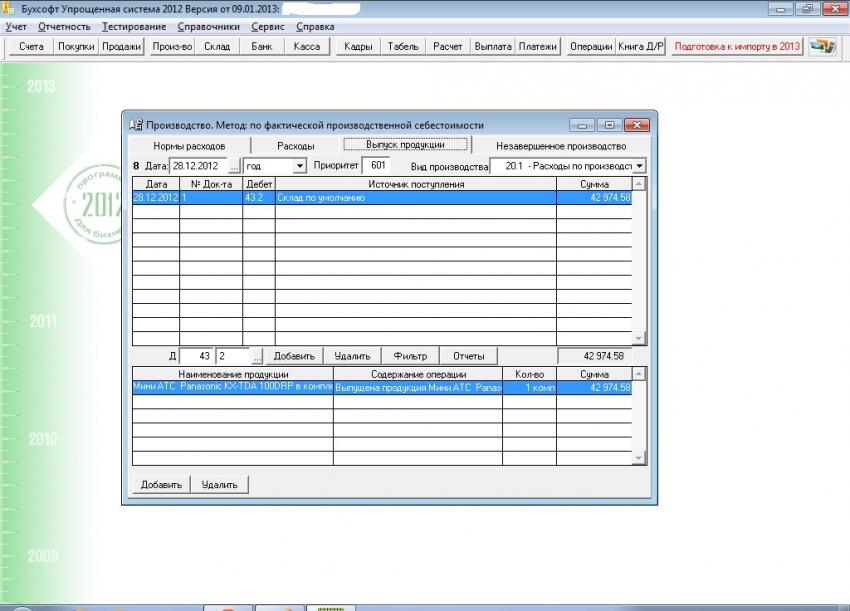
Task: Click the bottom Добавить button
Action: point(160,485)
